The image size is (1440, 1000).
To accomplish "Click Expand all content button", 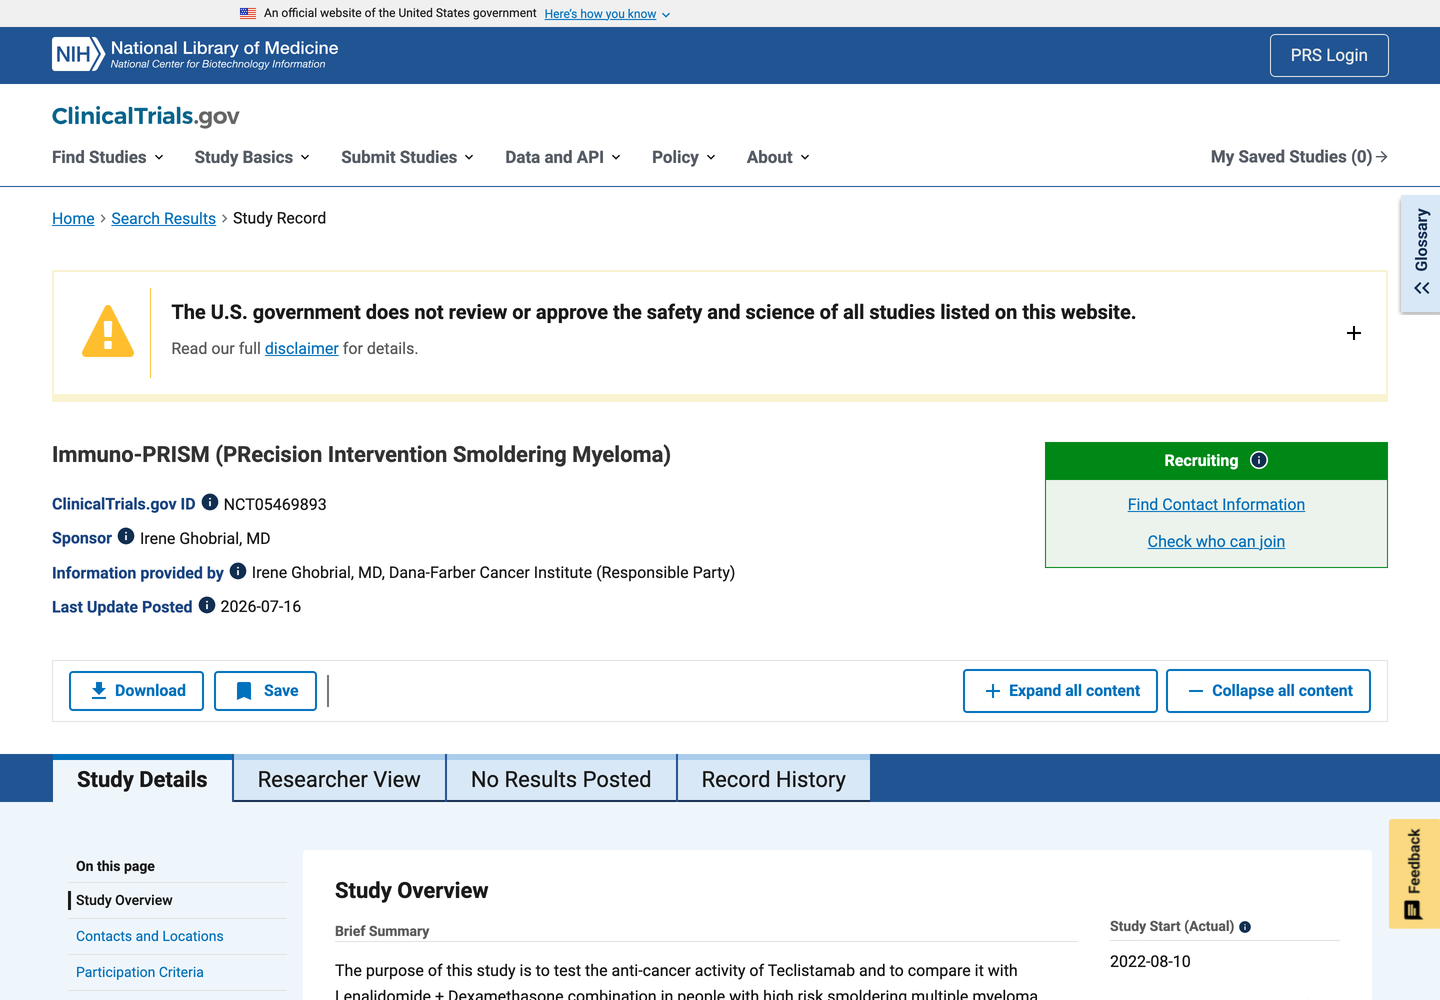I will pyautogui.click(x=1060, y=691).
